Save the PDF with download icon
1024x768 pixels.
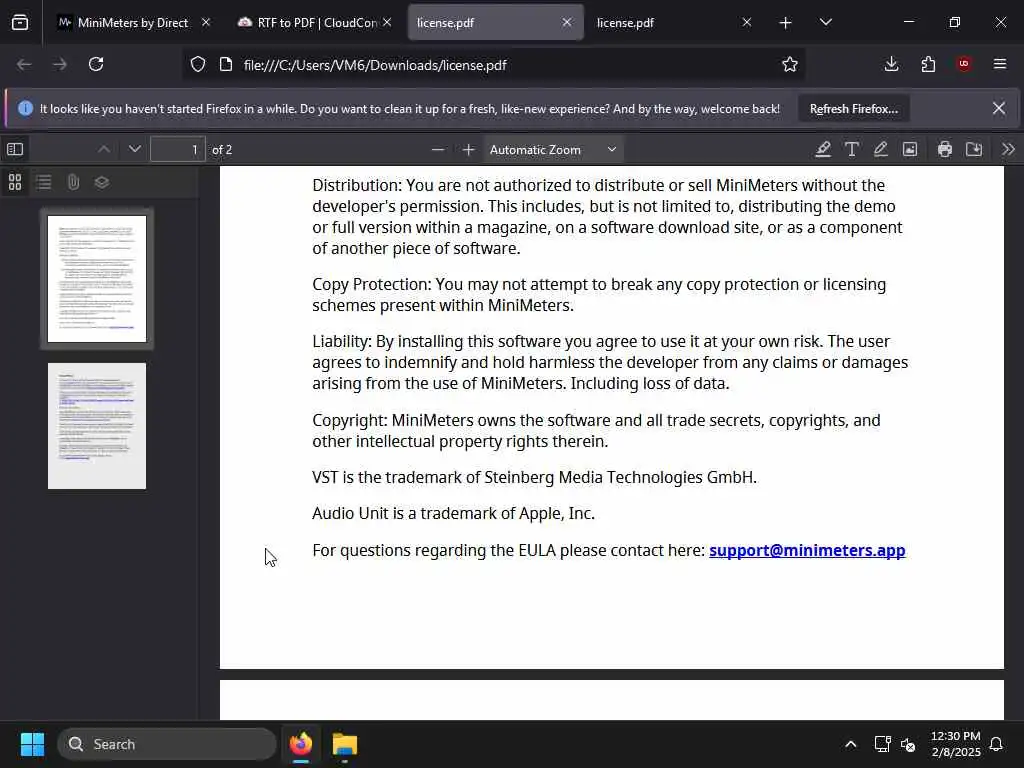tap(974, 150)
